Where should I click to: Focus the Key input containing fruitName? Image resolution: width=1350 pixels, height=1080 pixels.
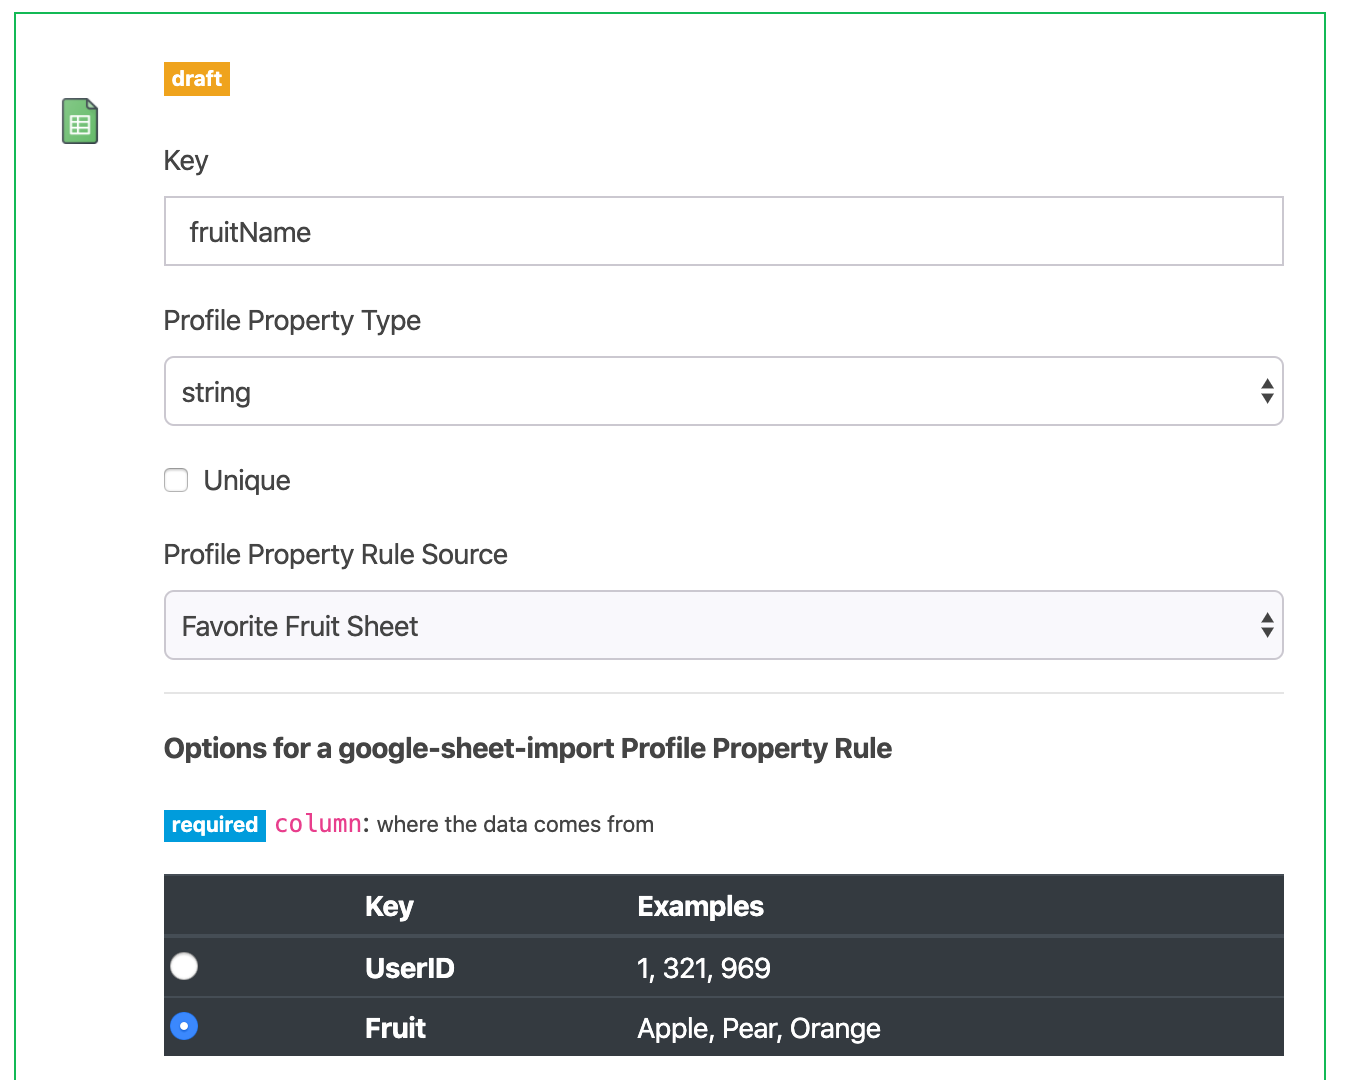pos(723,231)
